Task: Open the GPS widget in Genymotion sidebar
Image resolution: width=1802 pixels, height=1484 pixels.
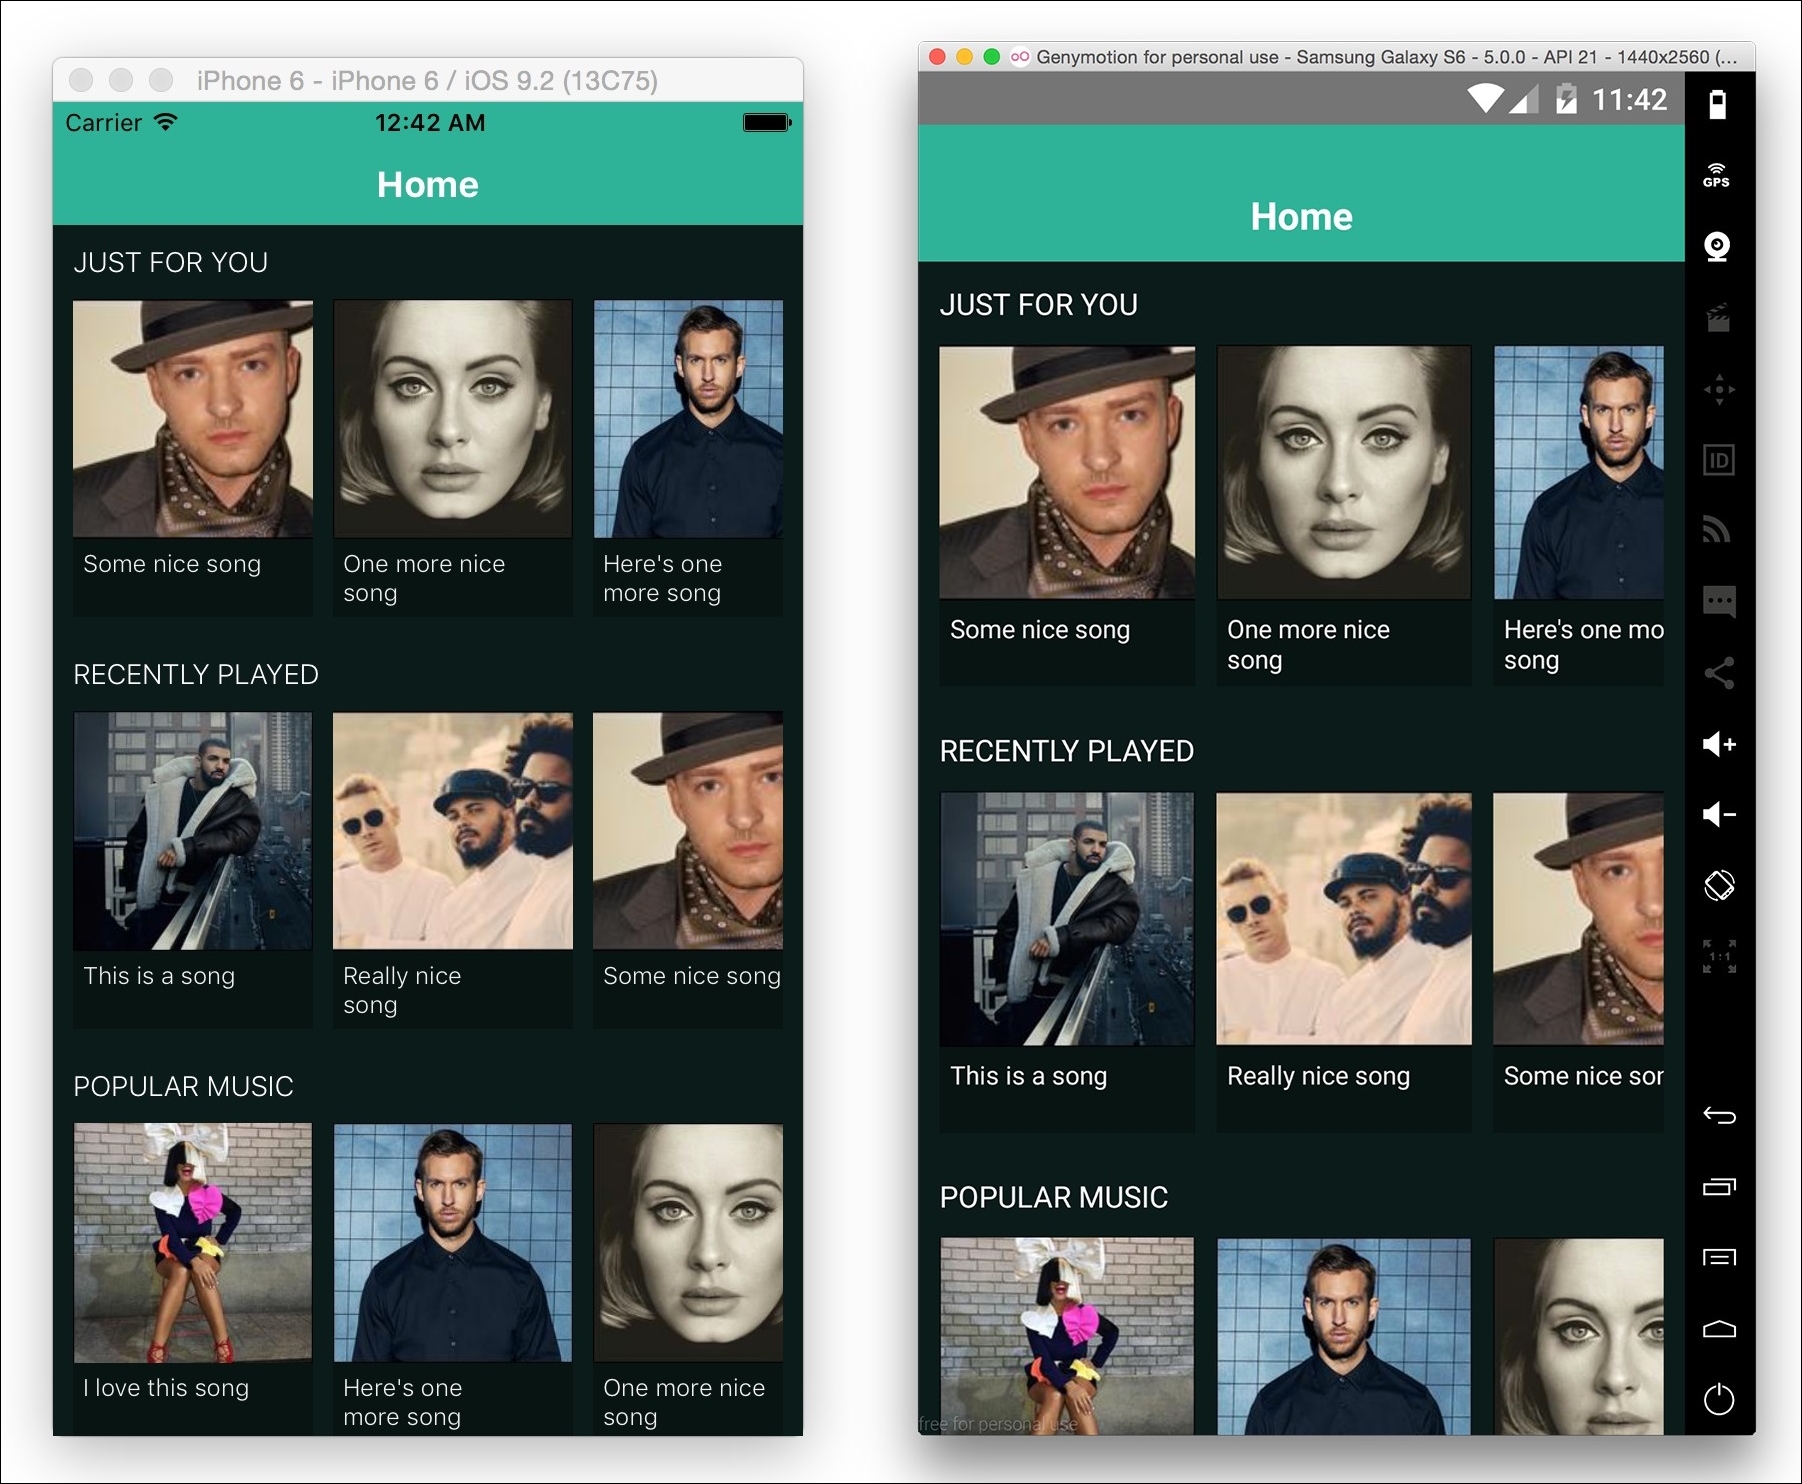Action: tap(1717, 176)
